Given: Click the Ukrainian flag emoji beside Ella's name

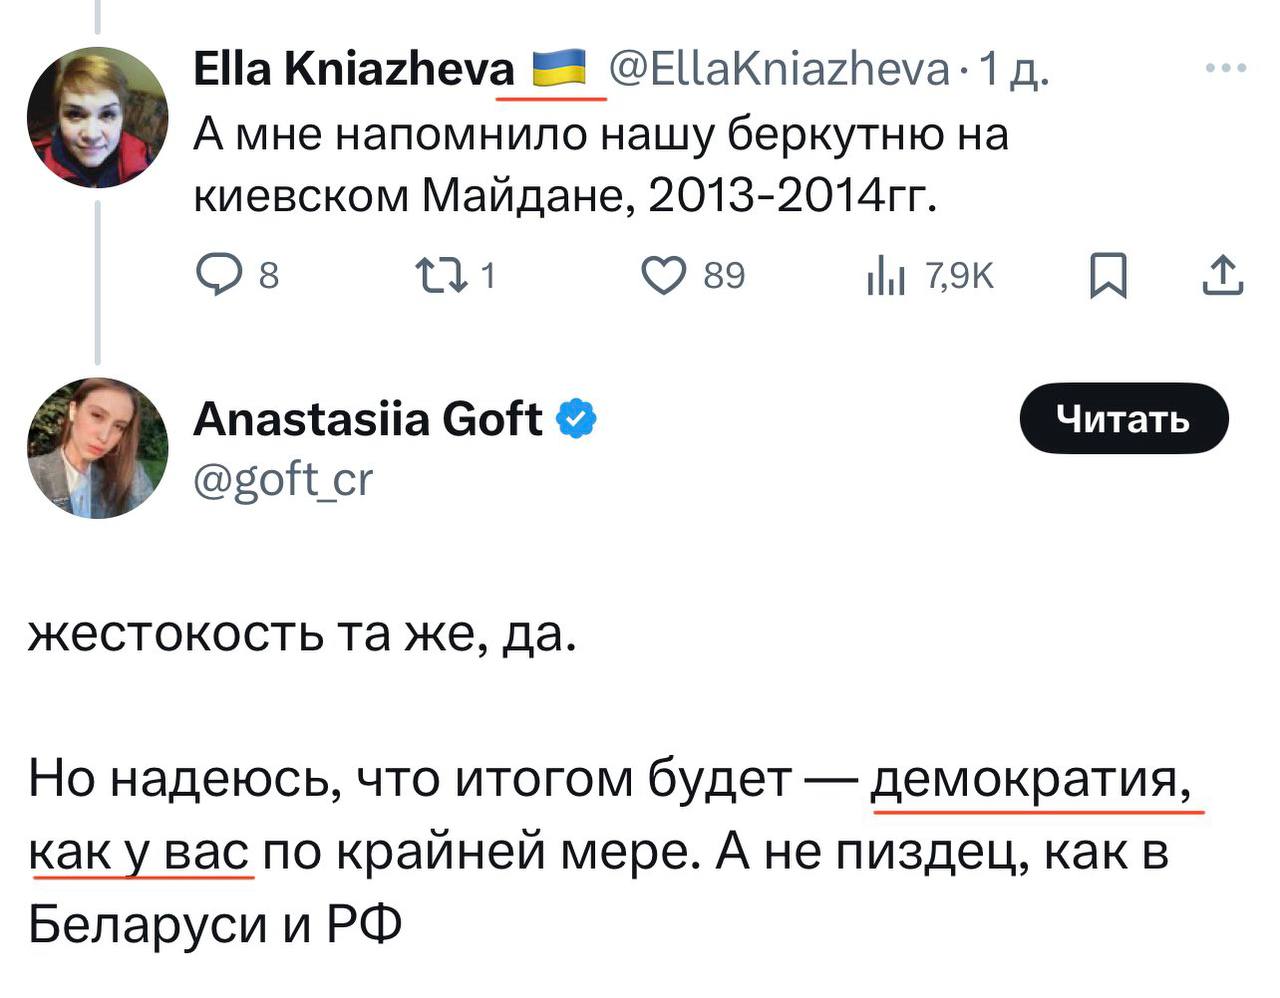Looking at the screenshot, I should (559, 69).
